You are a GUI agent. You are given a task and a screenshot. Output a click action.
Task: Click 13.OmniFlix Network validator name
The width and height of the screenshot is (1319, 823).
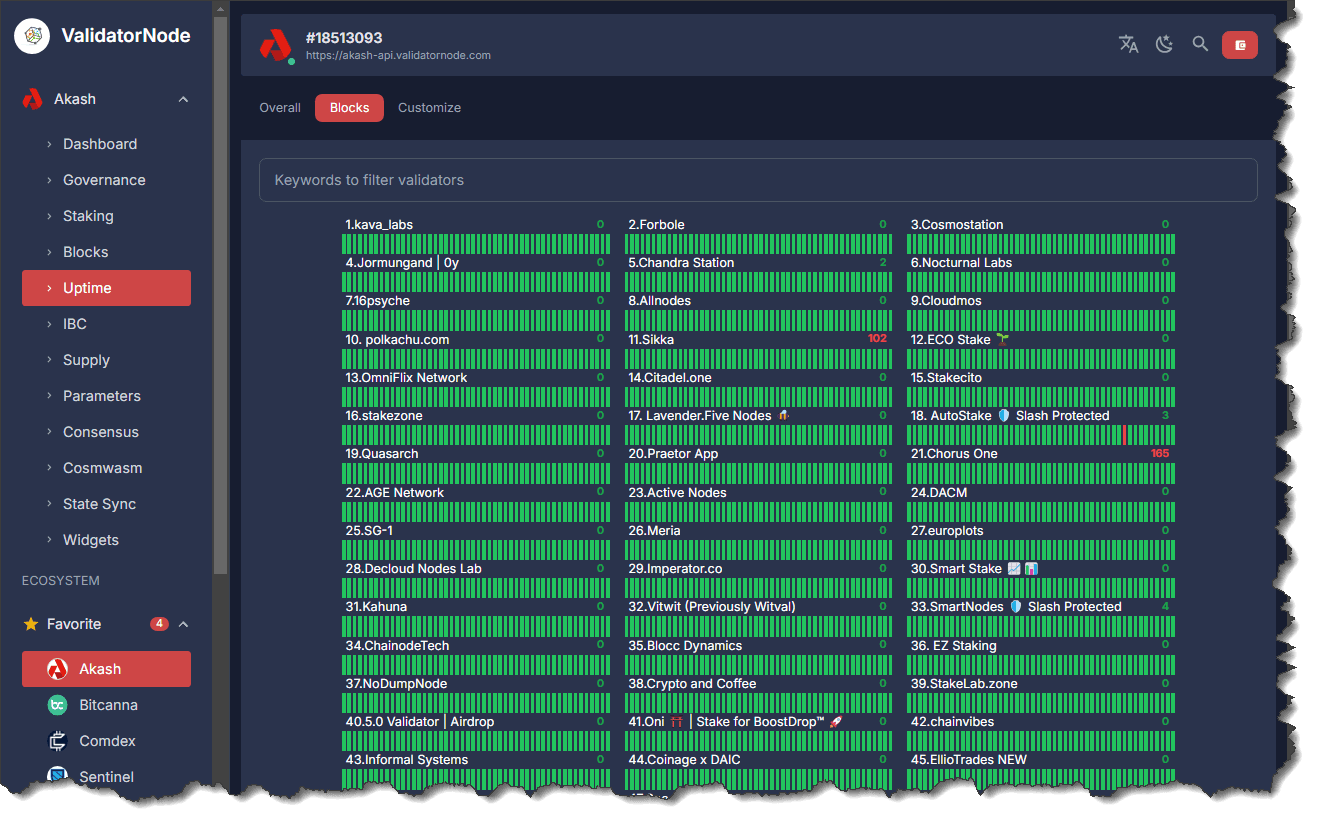tap(406, 378)
